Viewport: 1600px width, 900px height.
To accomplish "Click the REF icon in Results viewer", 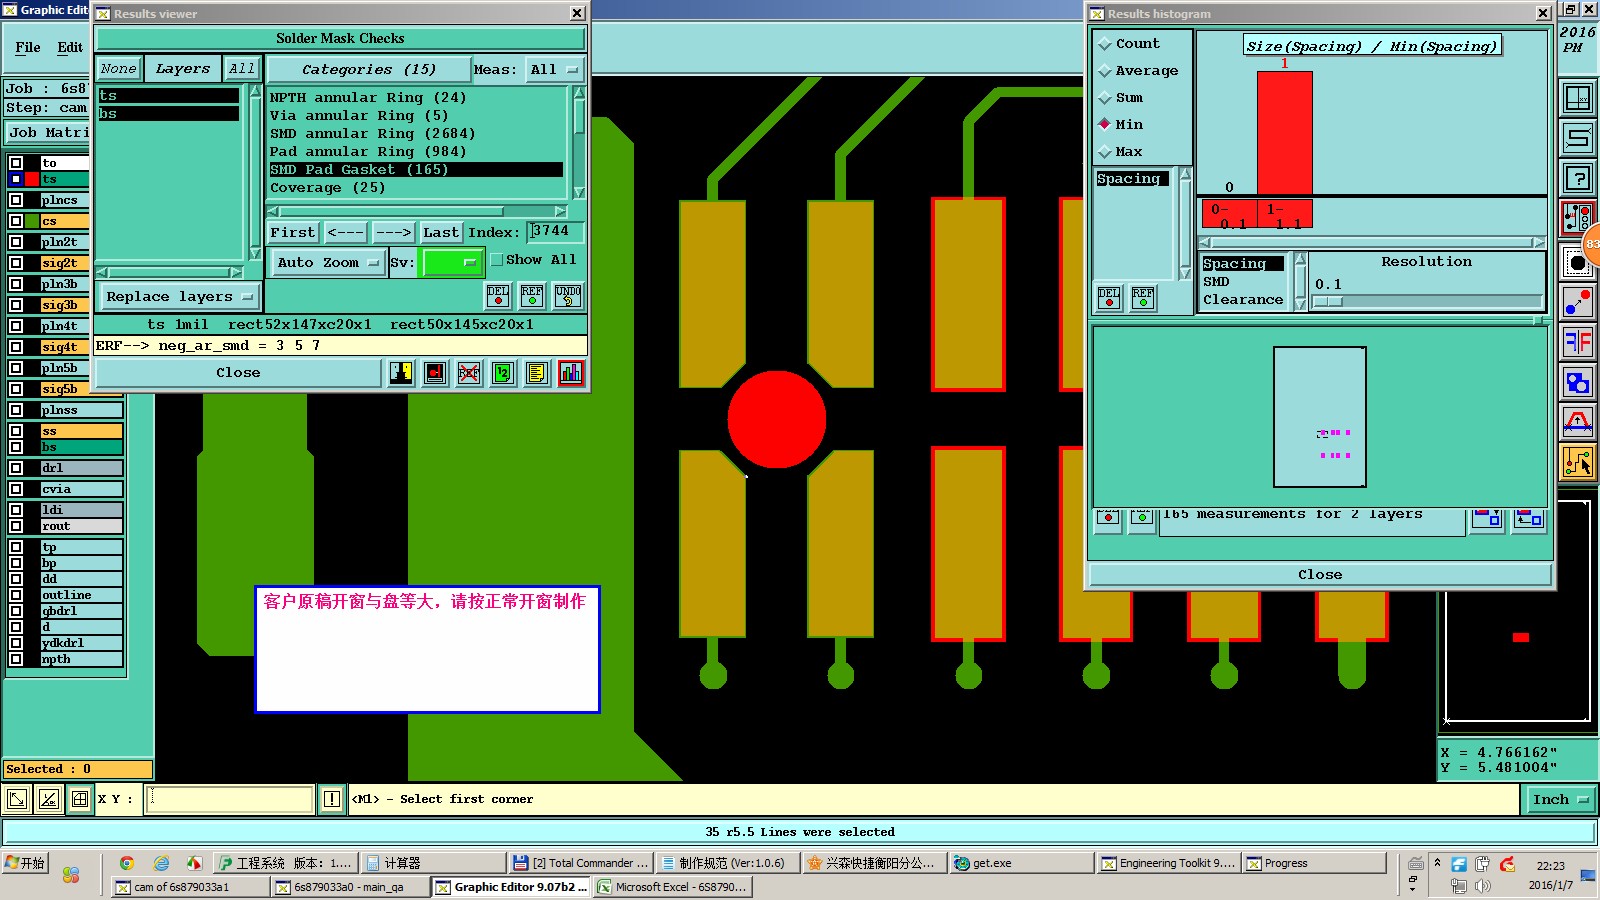I will (532, 295).
